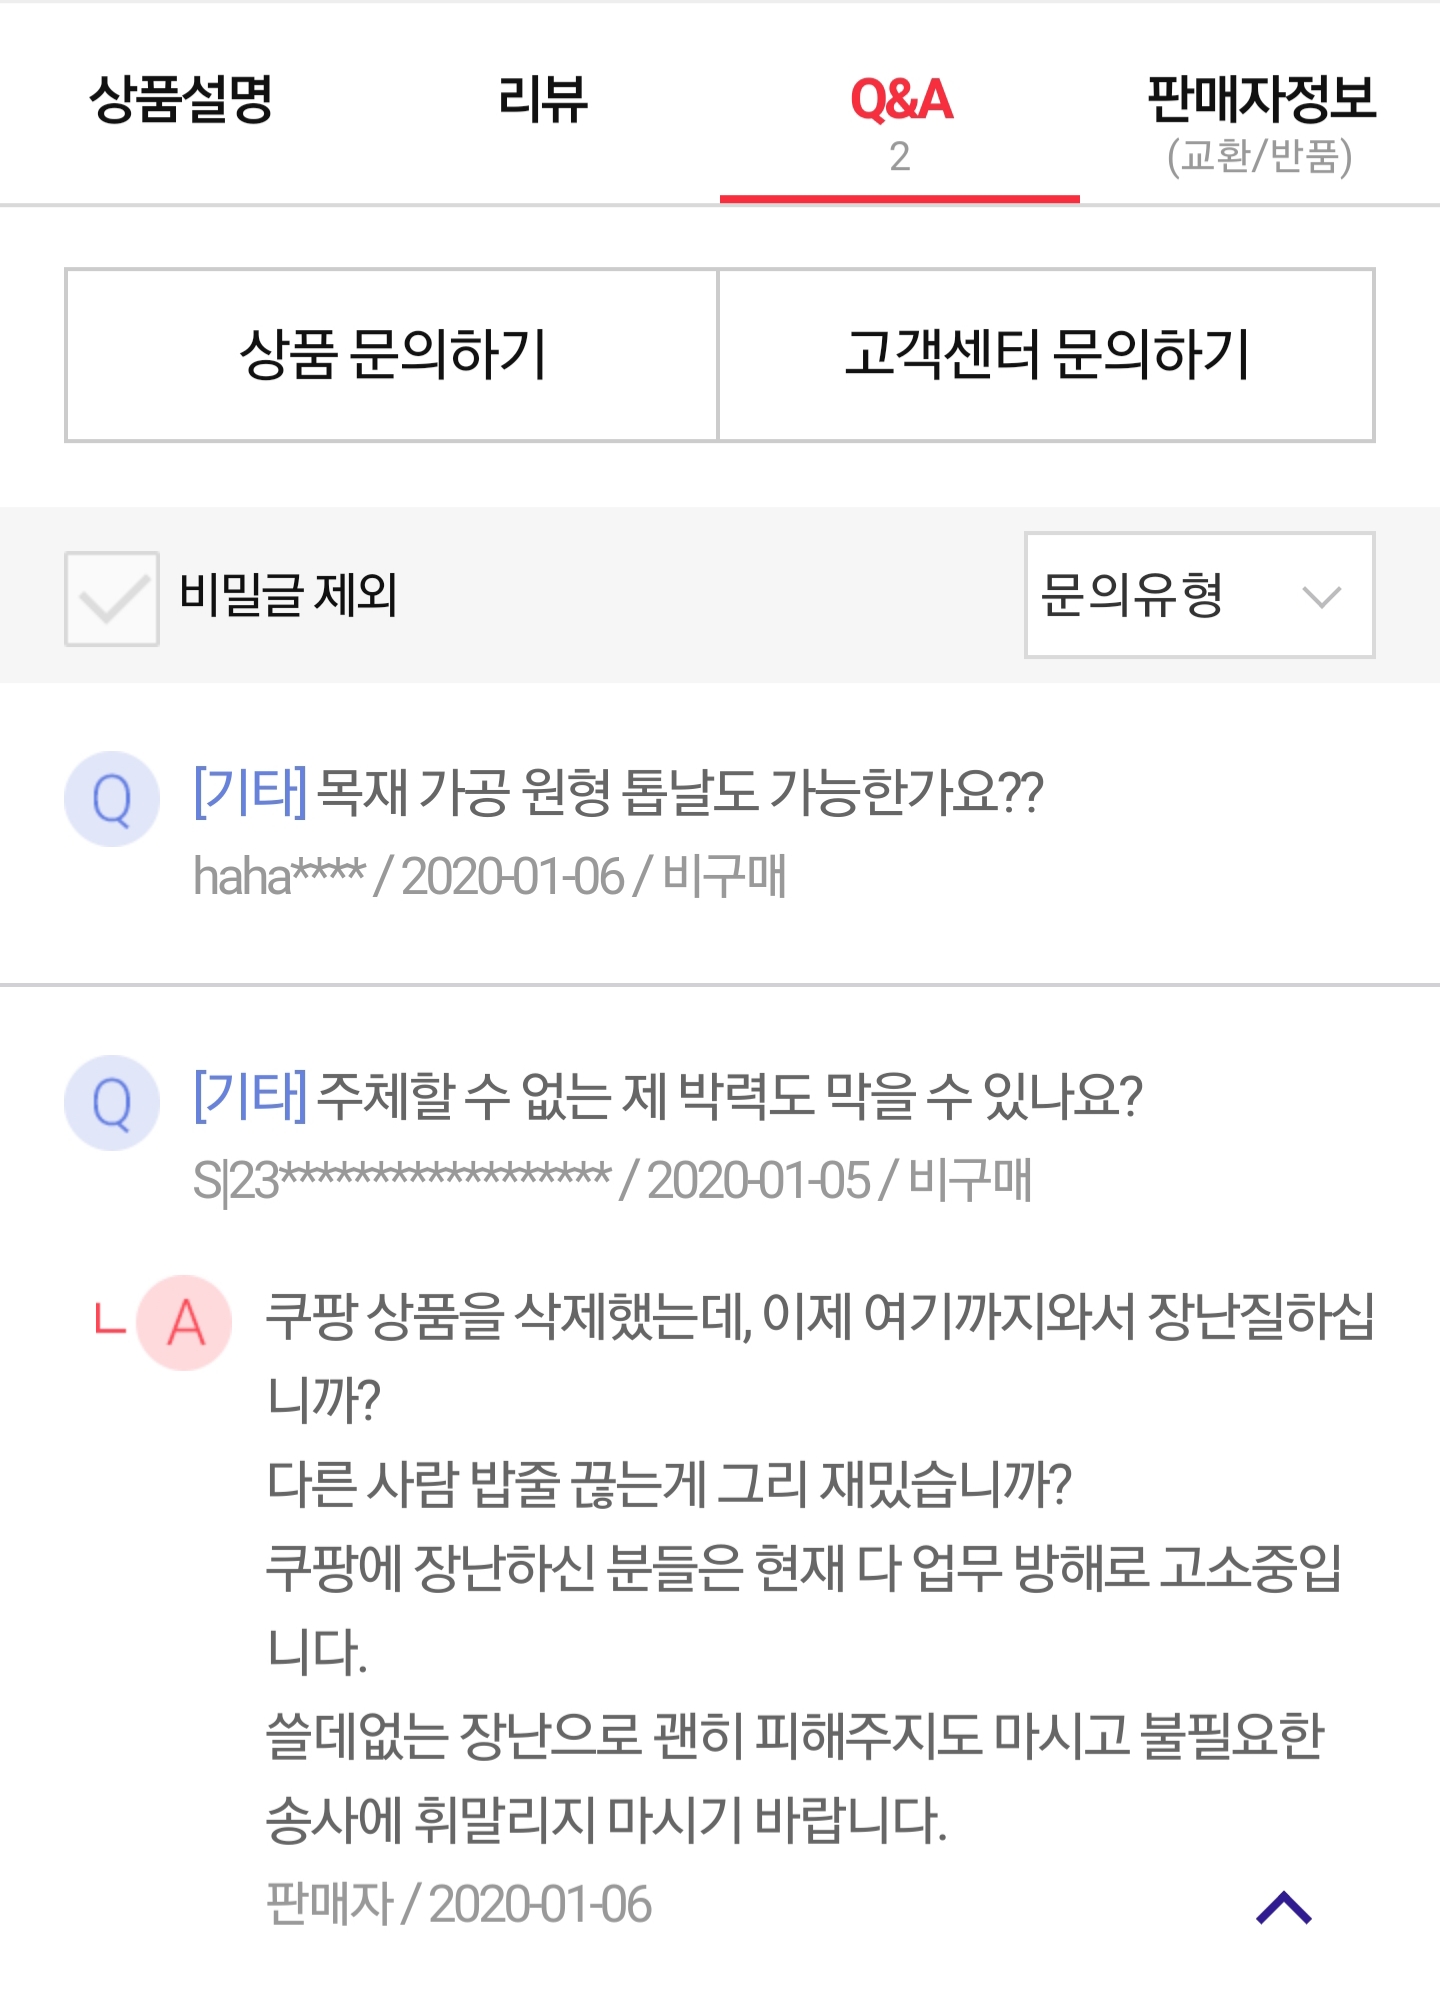Click the red reply indent marker
Screen dimensions: 1440x2007
(109, 1319)
